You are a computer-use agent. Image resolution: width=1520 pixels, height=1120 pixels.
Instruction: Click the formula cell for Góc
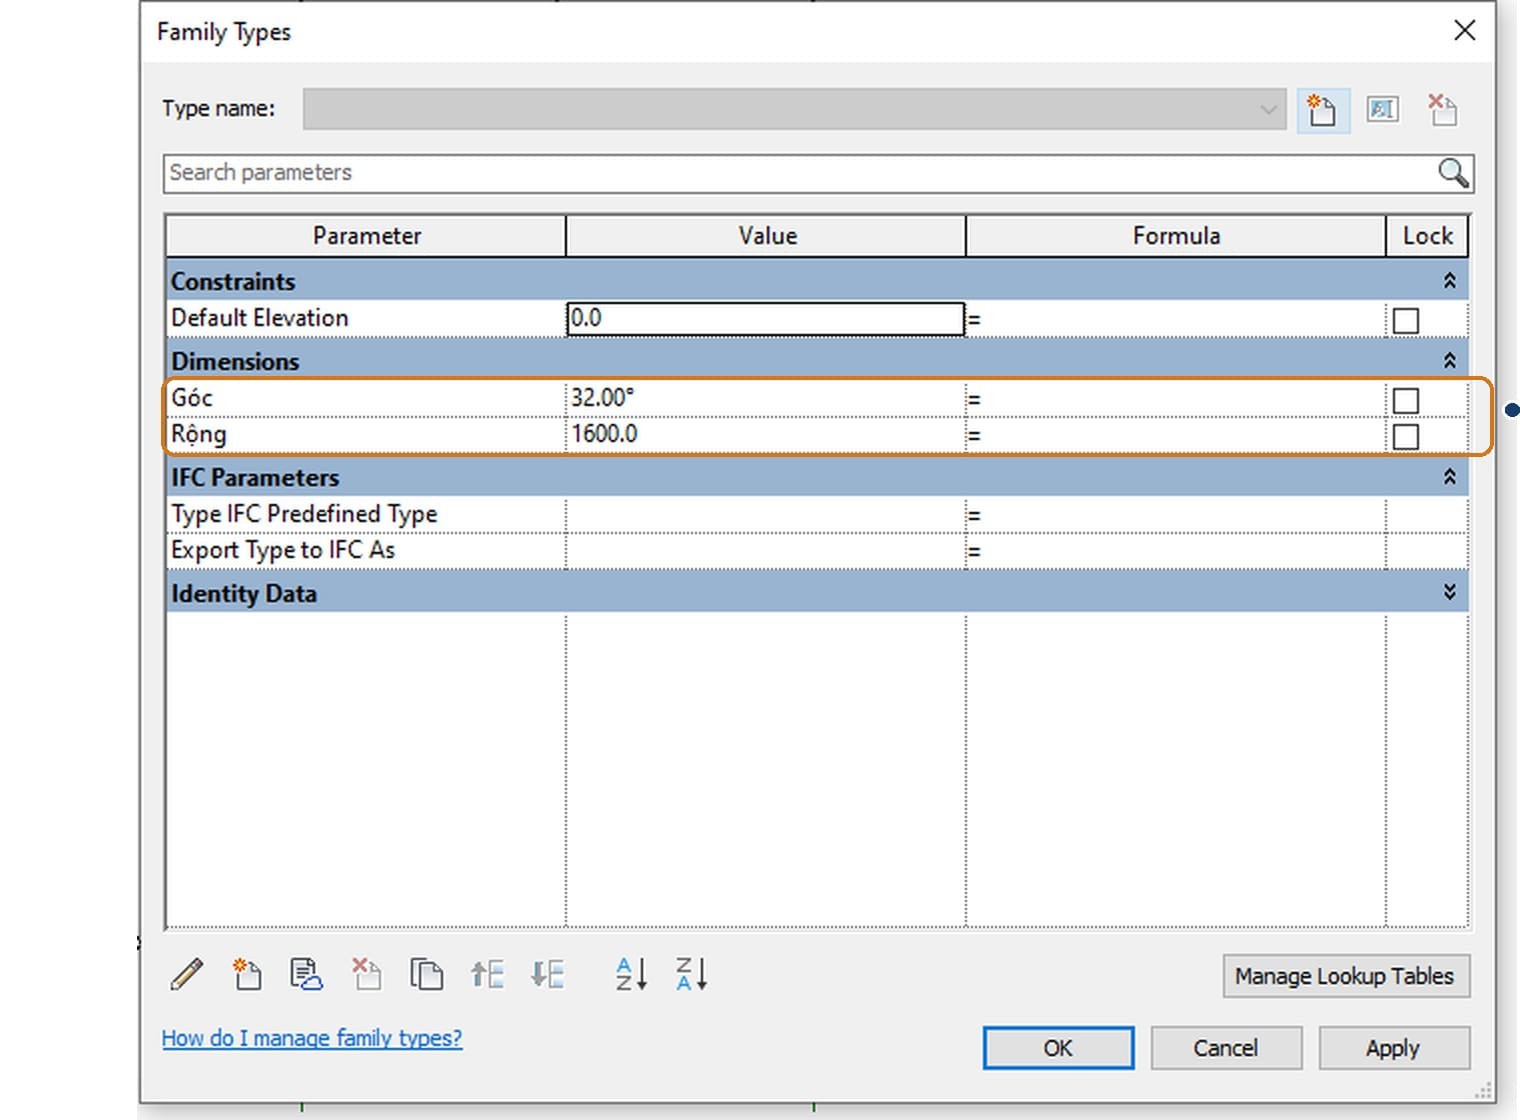(1176, 398)
